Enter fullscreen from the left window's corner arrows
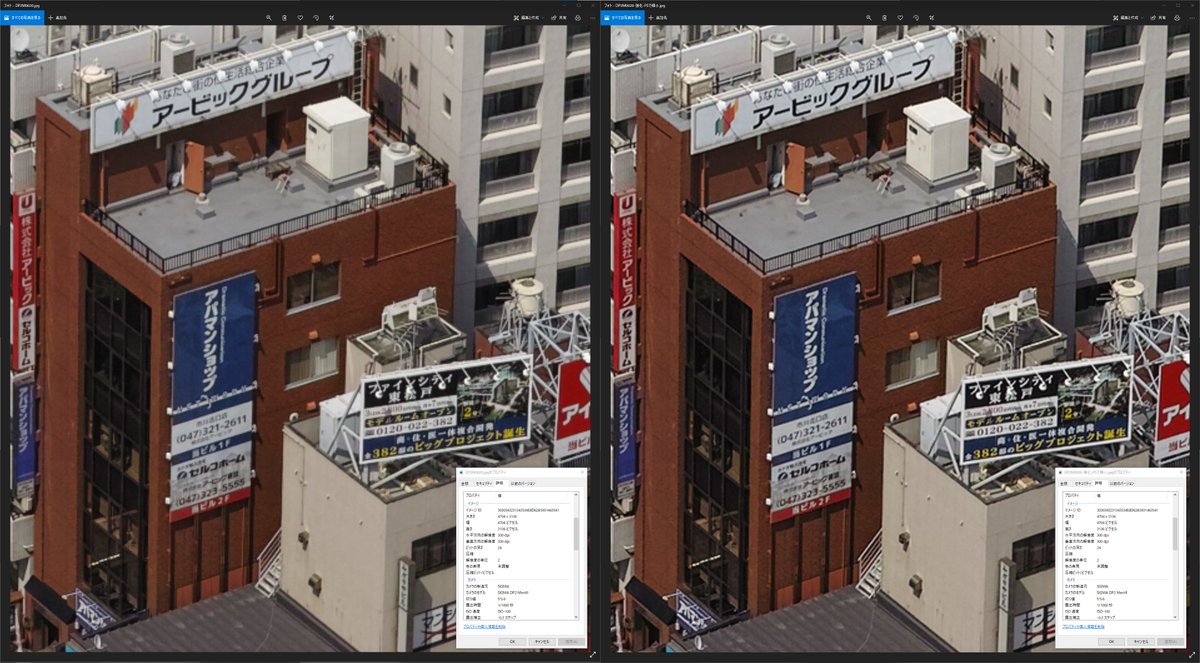The image size is (1200, 663). (593, 654)
